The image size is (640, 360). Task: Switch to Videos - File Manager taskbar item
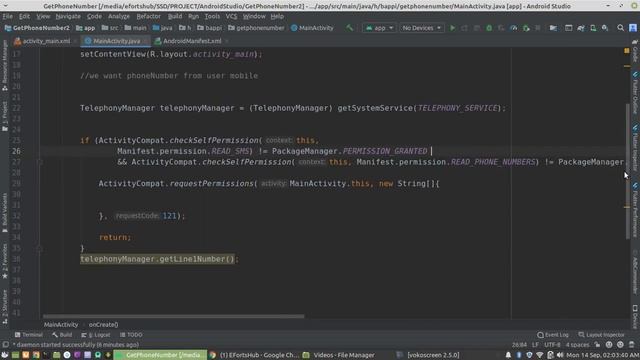(339, 355)
